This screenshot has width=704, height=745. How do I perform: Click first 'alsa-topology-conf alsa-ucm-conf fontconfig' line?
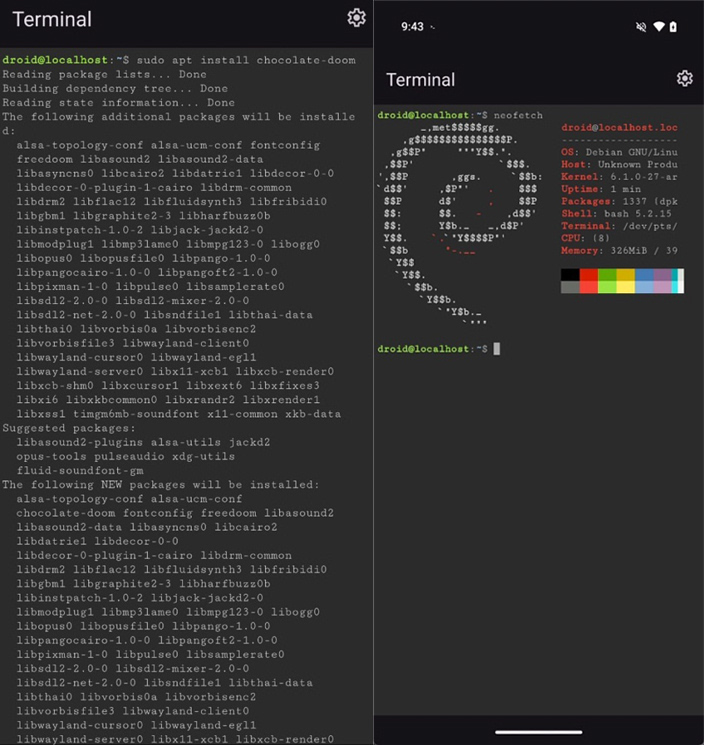pos(168,145)
